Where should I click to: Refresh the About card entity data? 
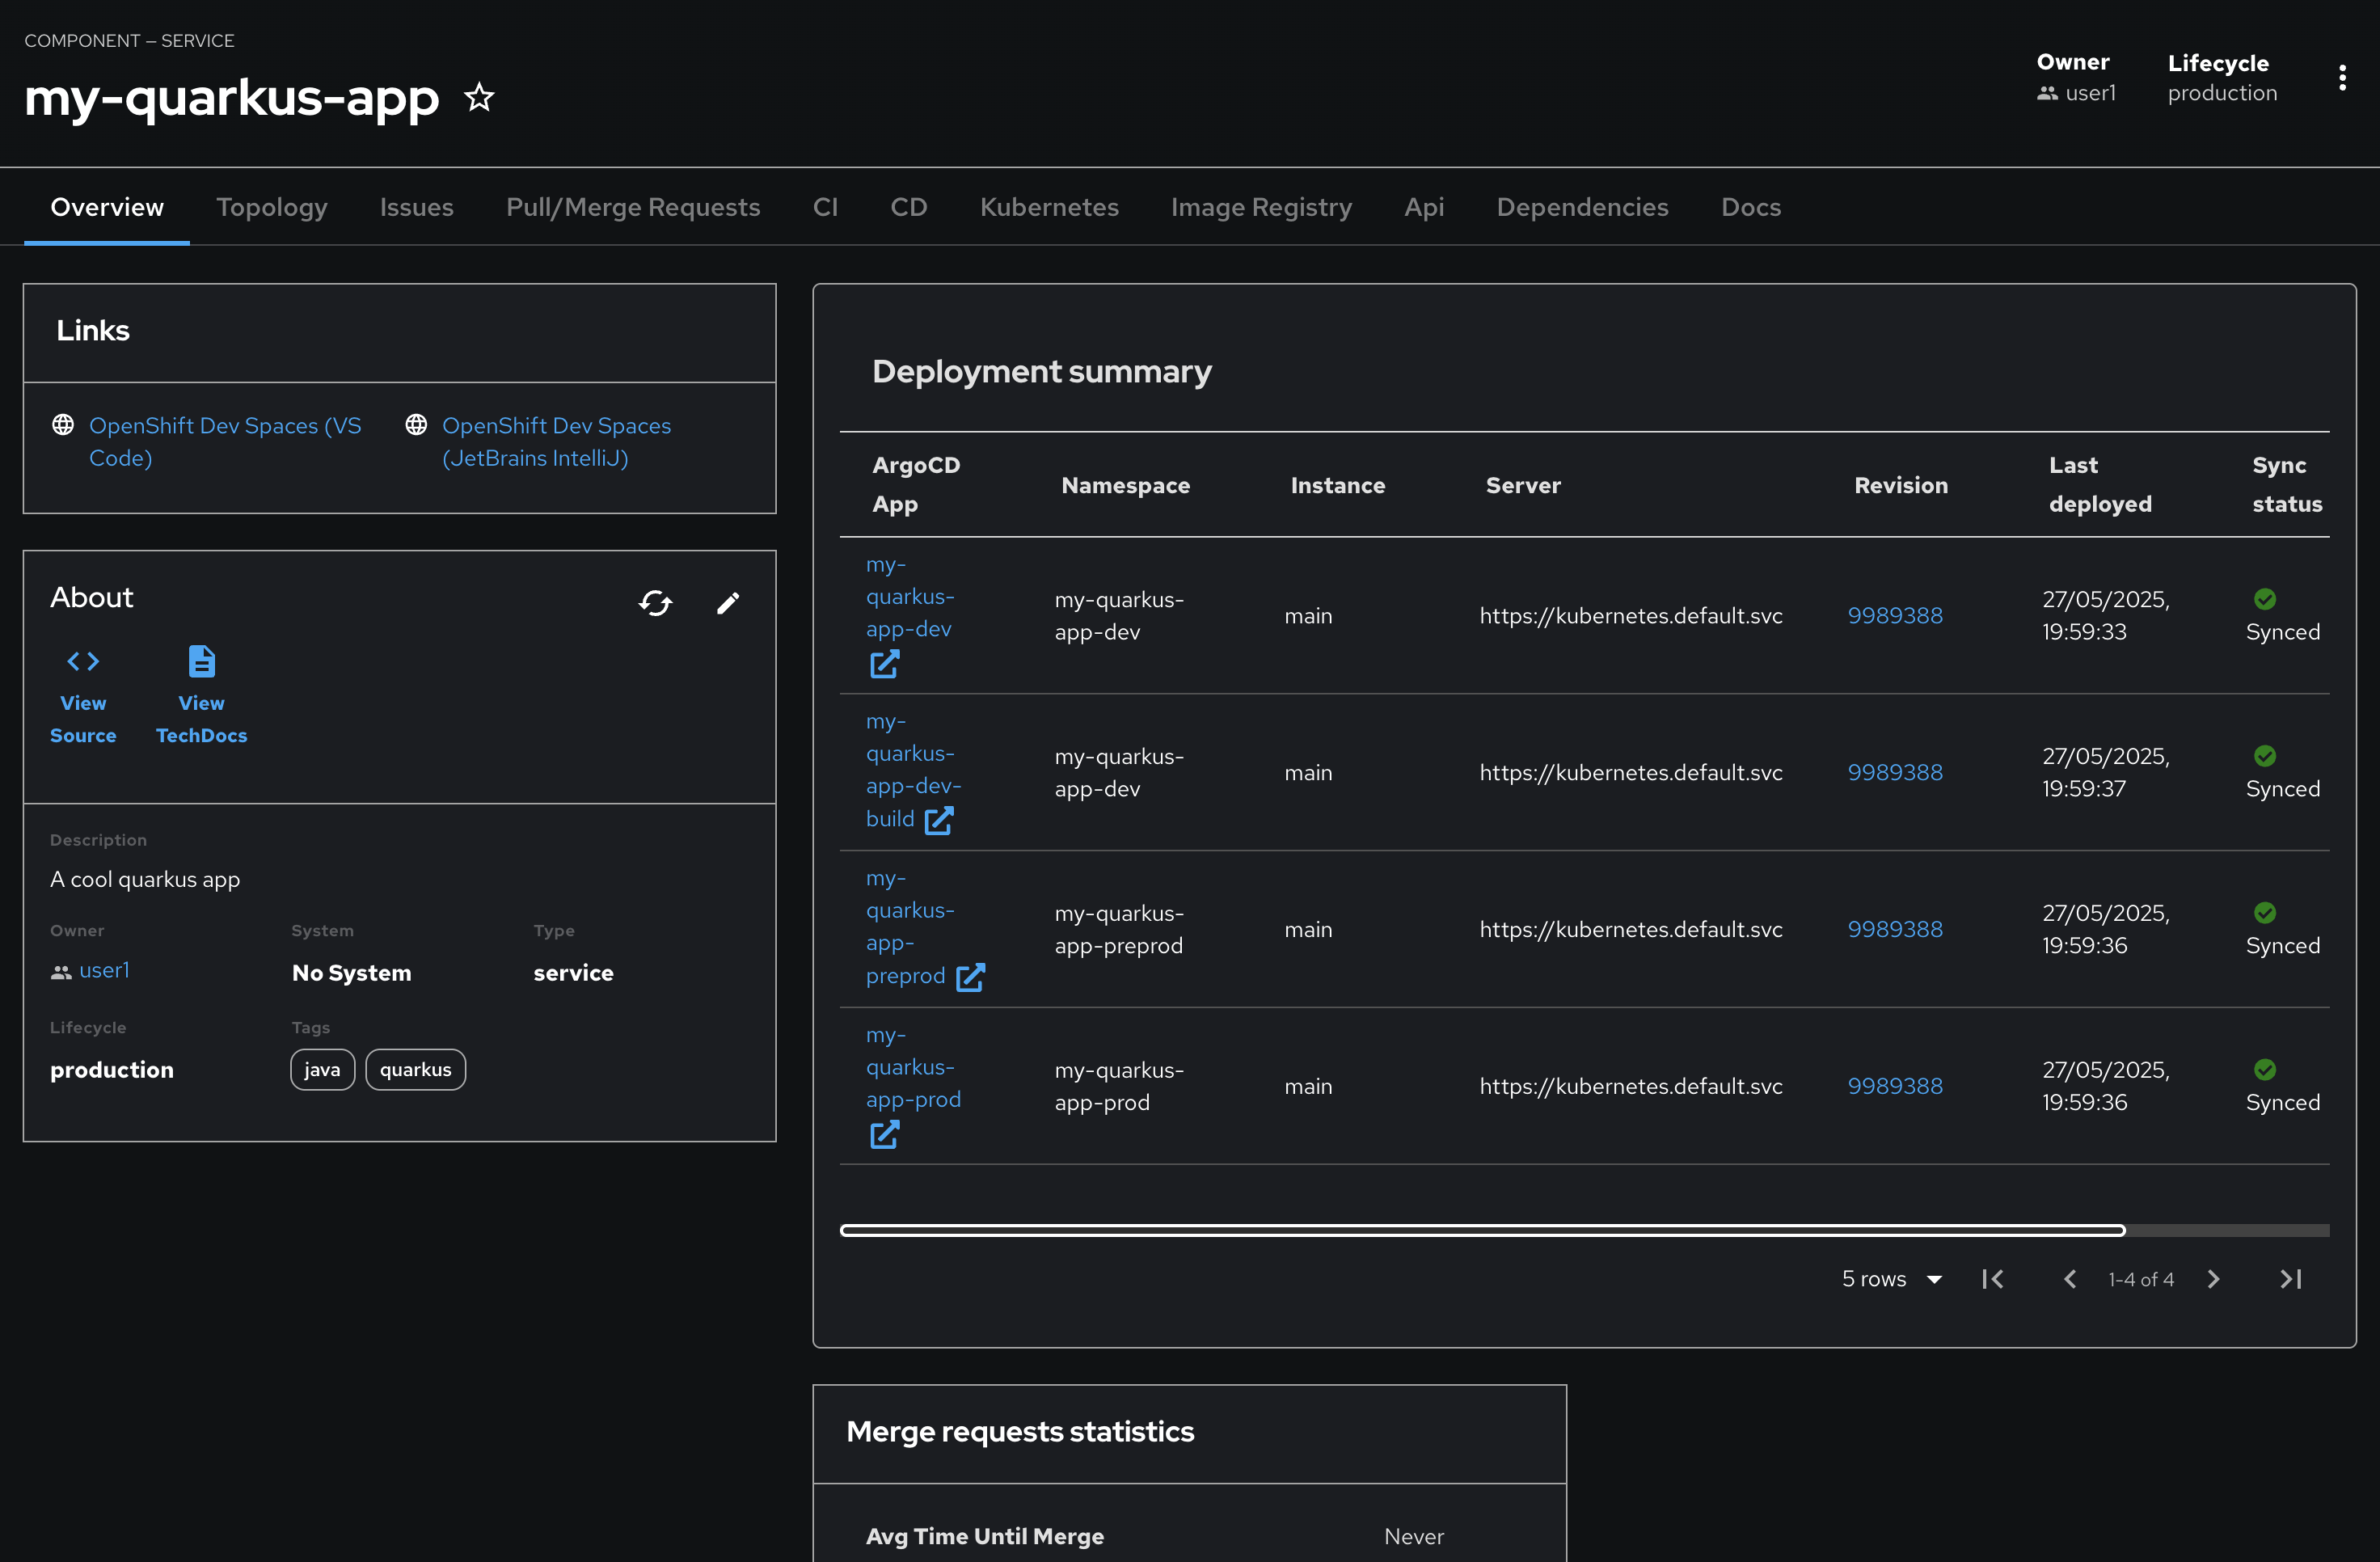[x=656, y=603]
